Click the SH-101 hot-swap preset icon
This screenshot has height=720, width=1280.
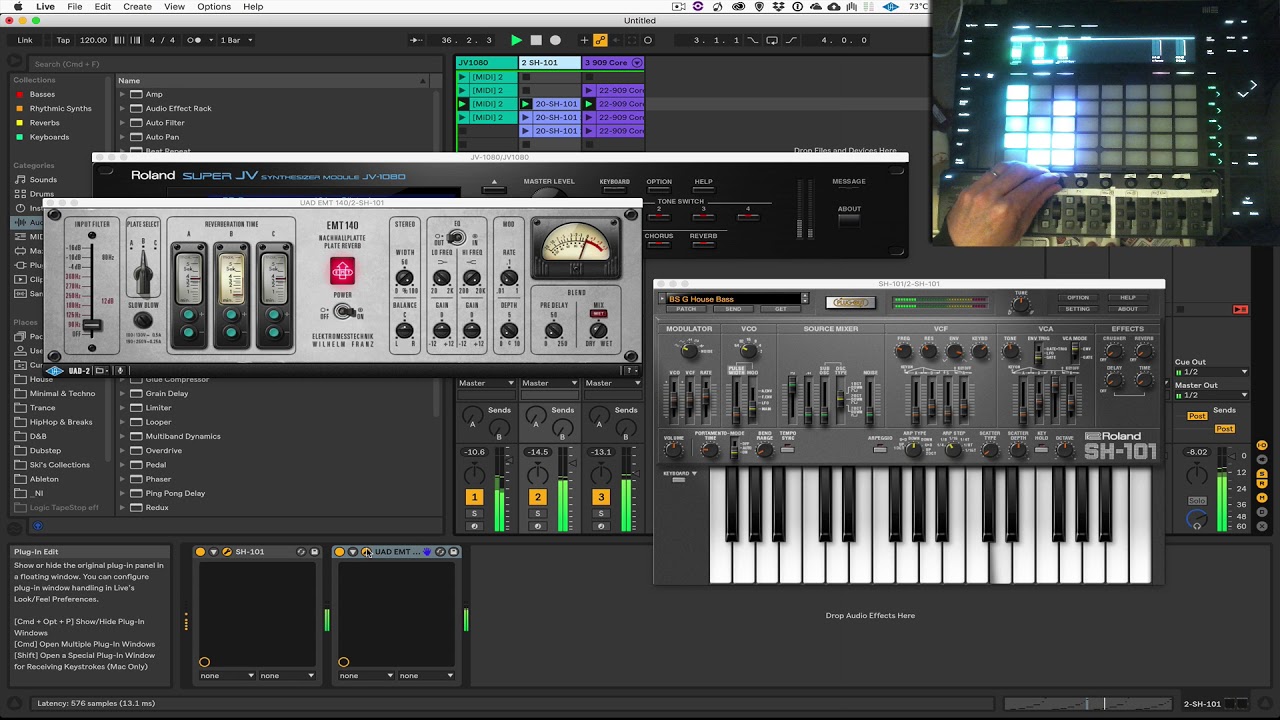(301, 552)
